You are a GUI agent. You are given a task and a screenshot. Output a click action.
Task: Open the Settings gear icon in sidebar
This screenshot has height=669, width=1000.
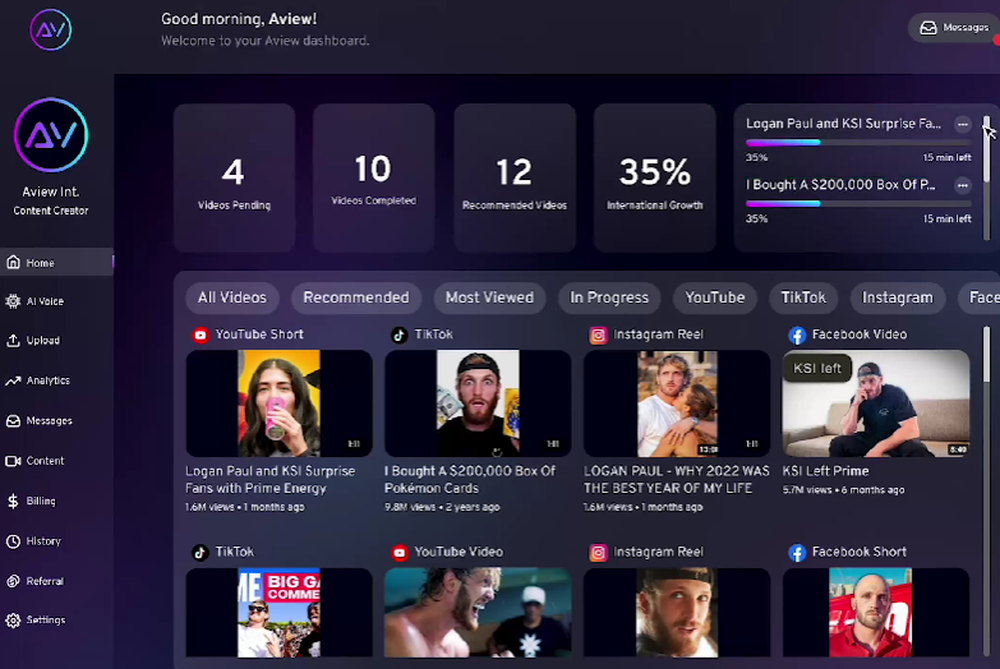click(x=13, y=620)
